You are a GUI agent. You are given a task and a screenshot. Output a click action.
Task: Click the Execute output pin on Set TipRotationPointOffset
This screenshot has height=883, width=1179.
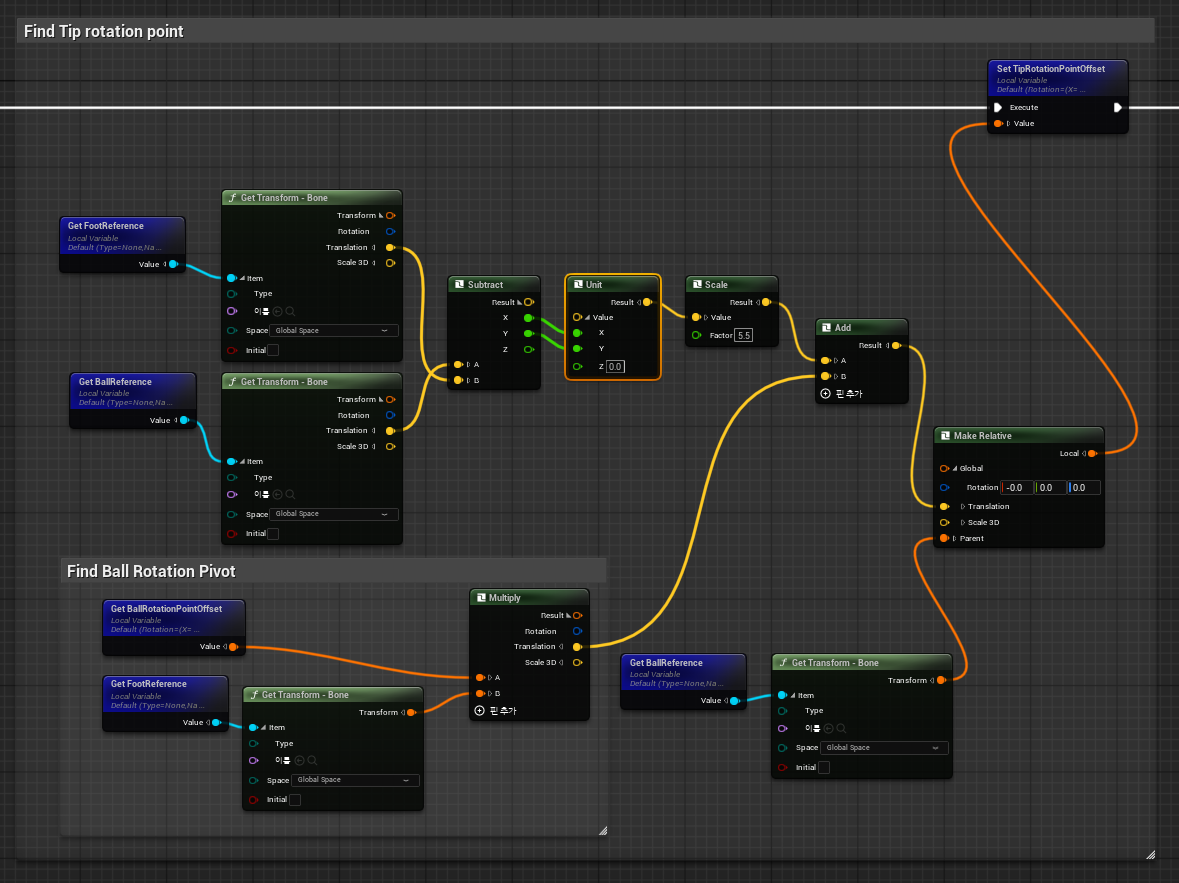[1117, 107]
